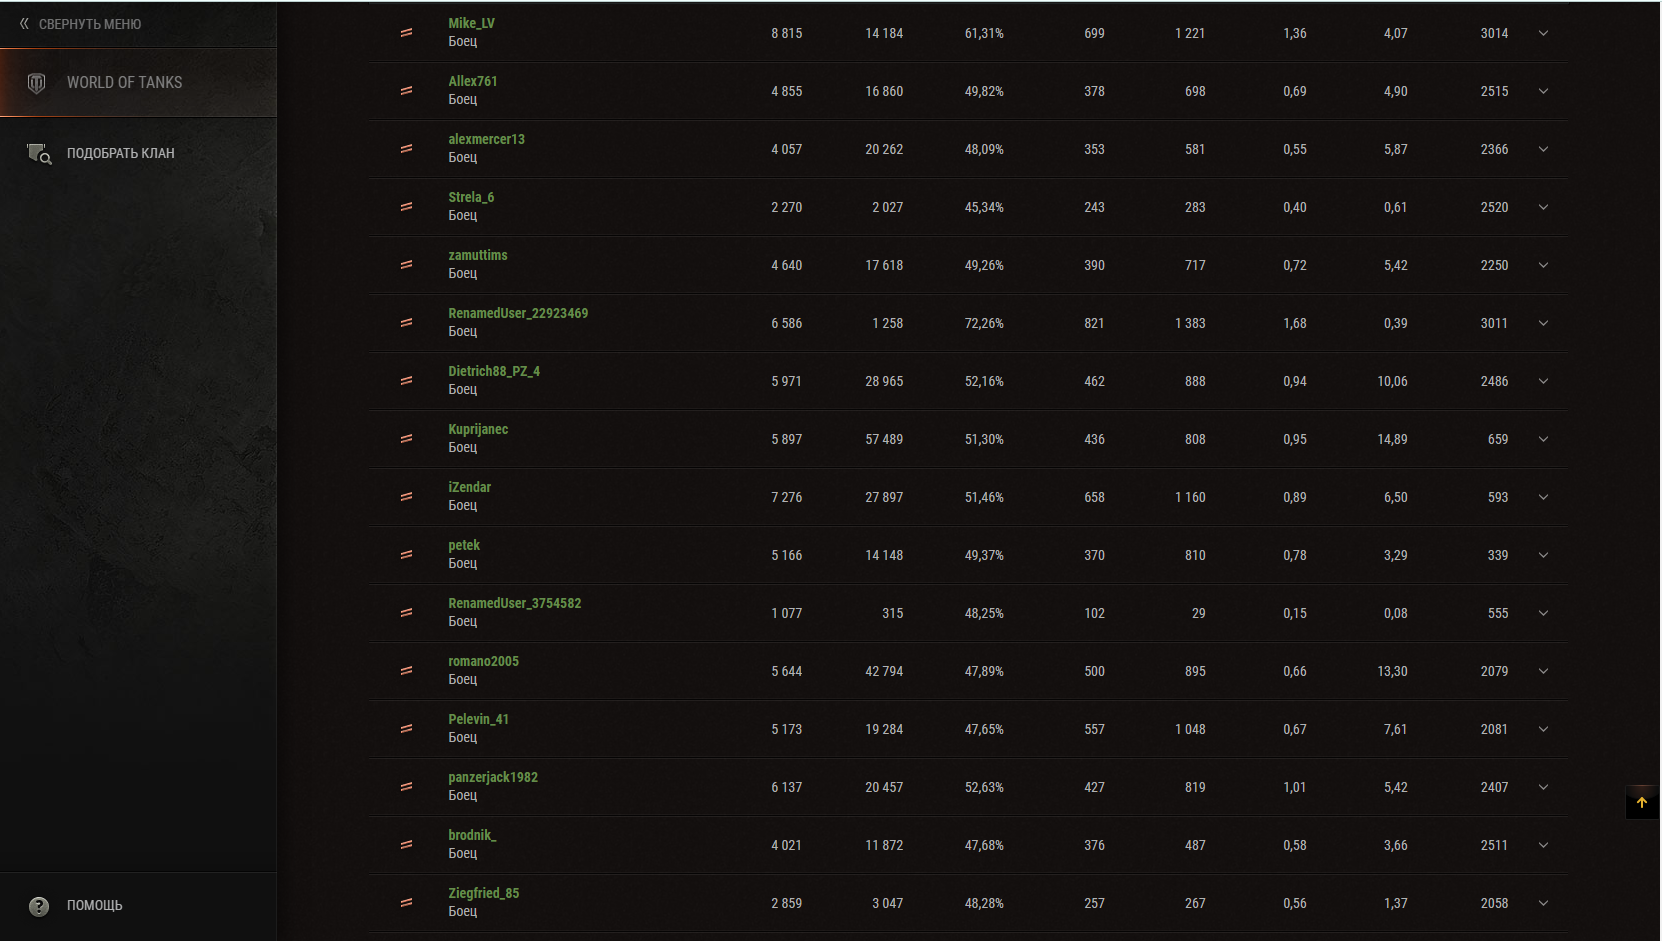Click rank insignia icon for RenamedUser_22923469

point(406,323)
